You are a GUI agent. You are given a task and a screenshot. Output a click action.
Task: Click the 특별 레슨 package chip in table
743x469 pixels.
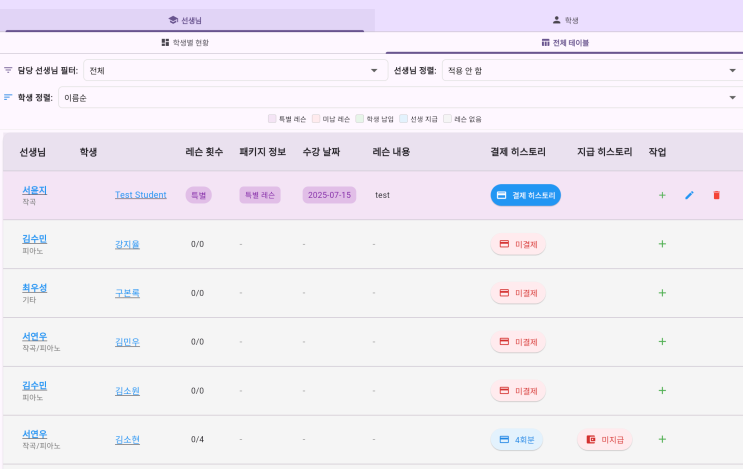260,195
